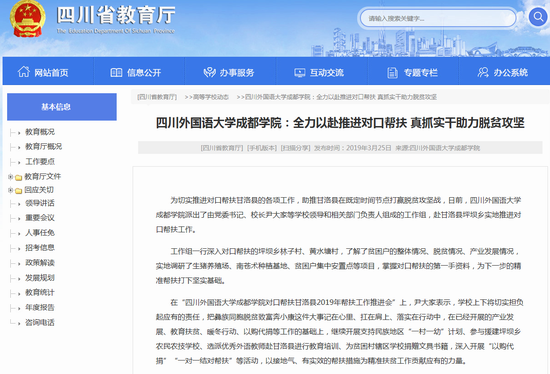
Task: Click the home icon beside 网站首页
Action: 24,72
